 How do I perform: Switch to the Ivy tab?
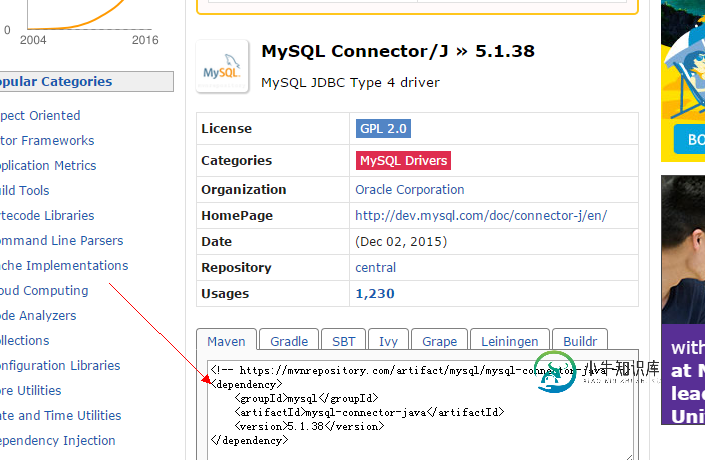click(388, 341)
